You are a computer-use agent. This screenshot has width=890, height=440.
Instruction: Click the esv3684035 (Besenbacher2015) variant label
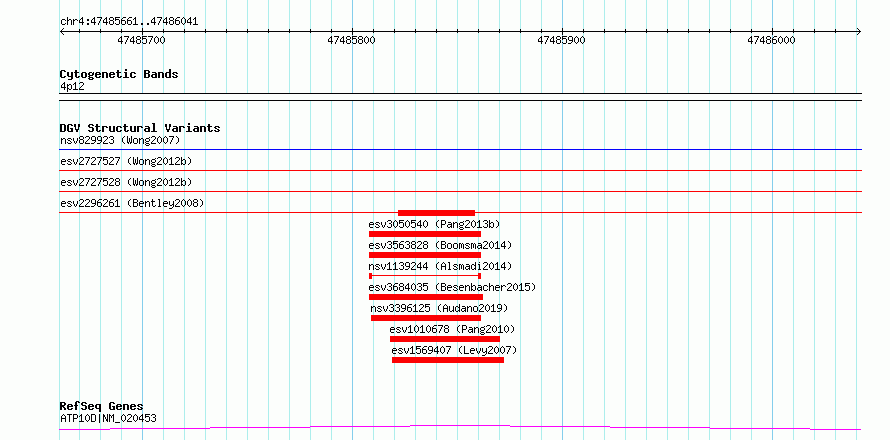point(452,287)
